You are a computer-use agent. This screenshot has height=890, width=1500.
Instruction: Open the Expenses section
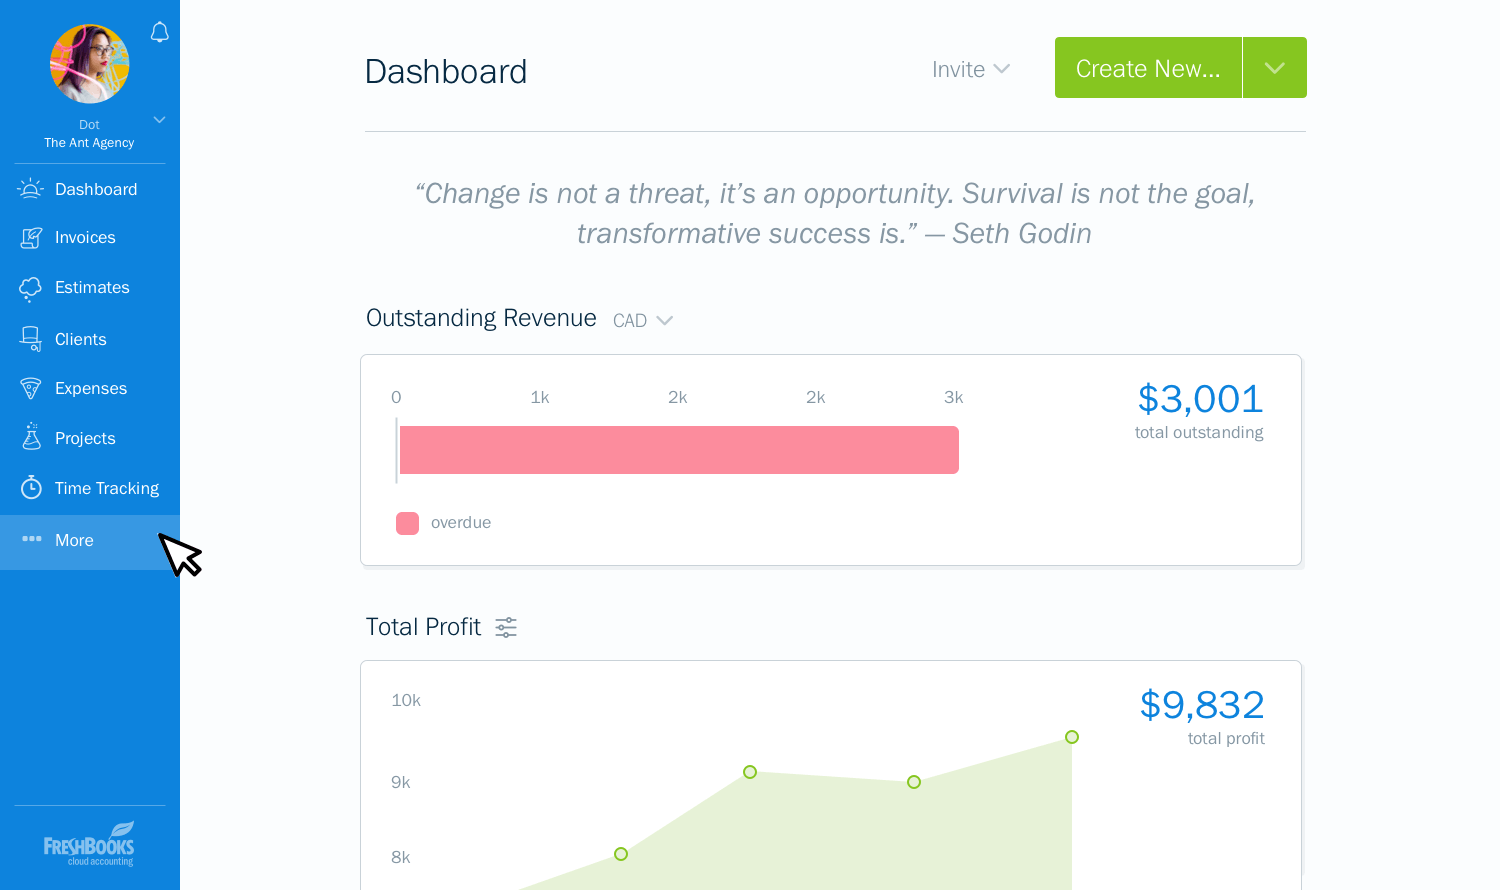point(30,388)
